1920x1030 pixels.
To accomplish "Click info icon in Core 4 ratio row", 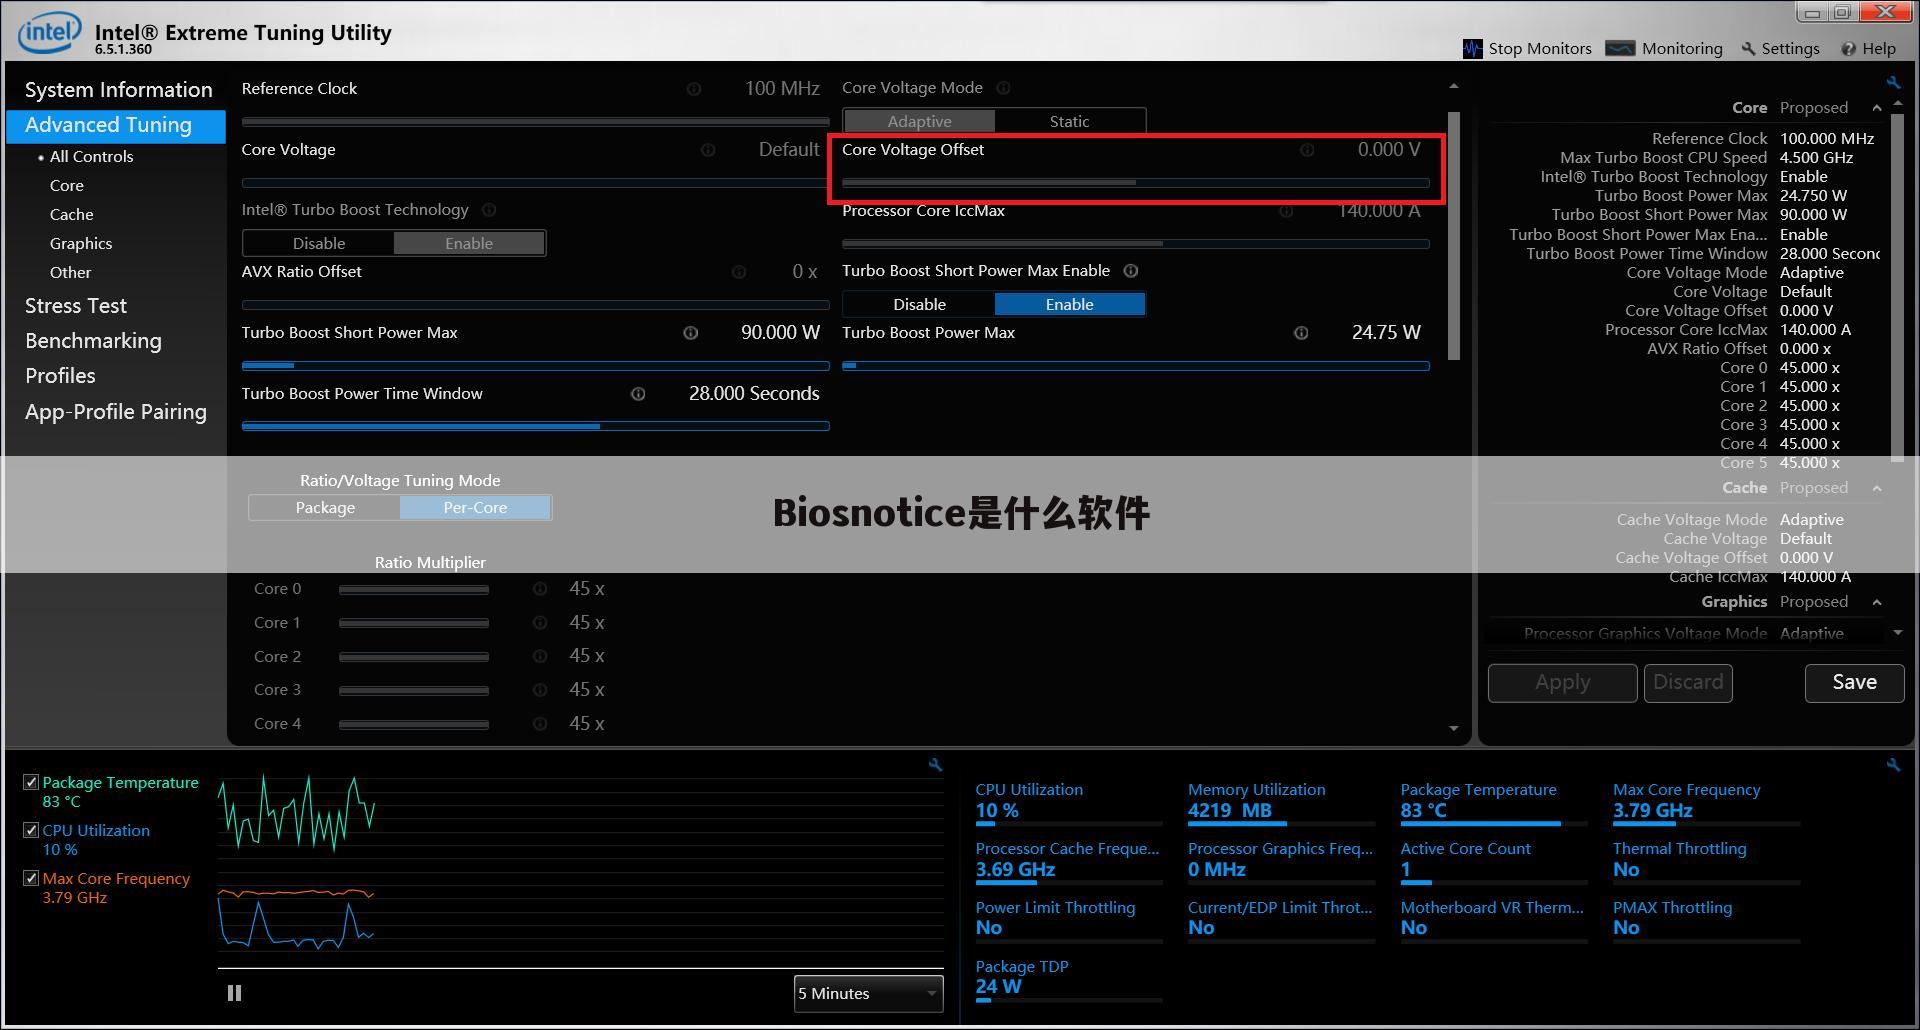I will (540, 724).
